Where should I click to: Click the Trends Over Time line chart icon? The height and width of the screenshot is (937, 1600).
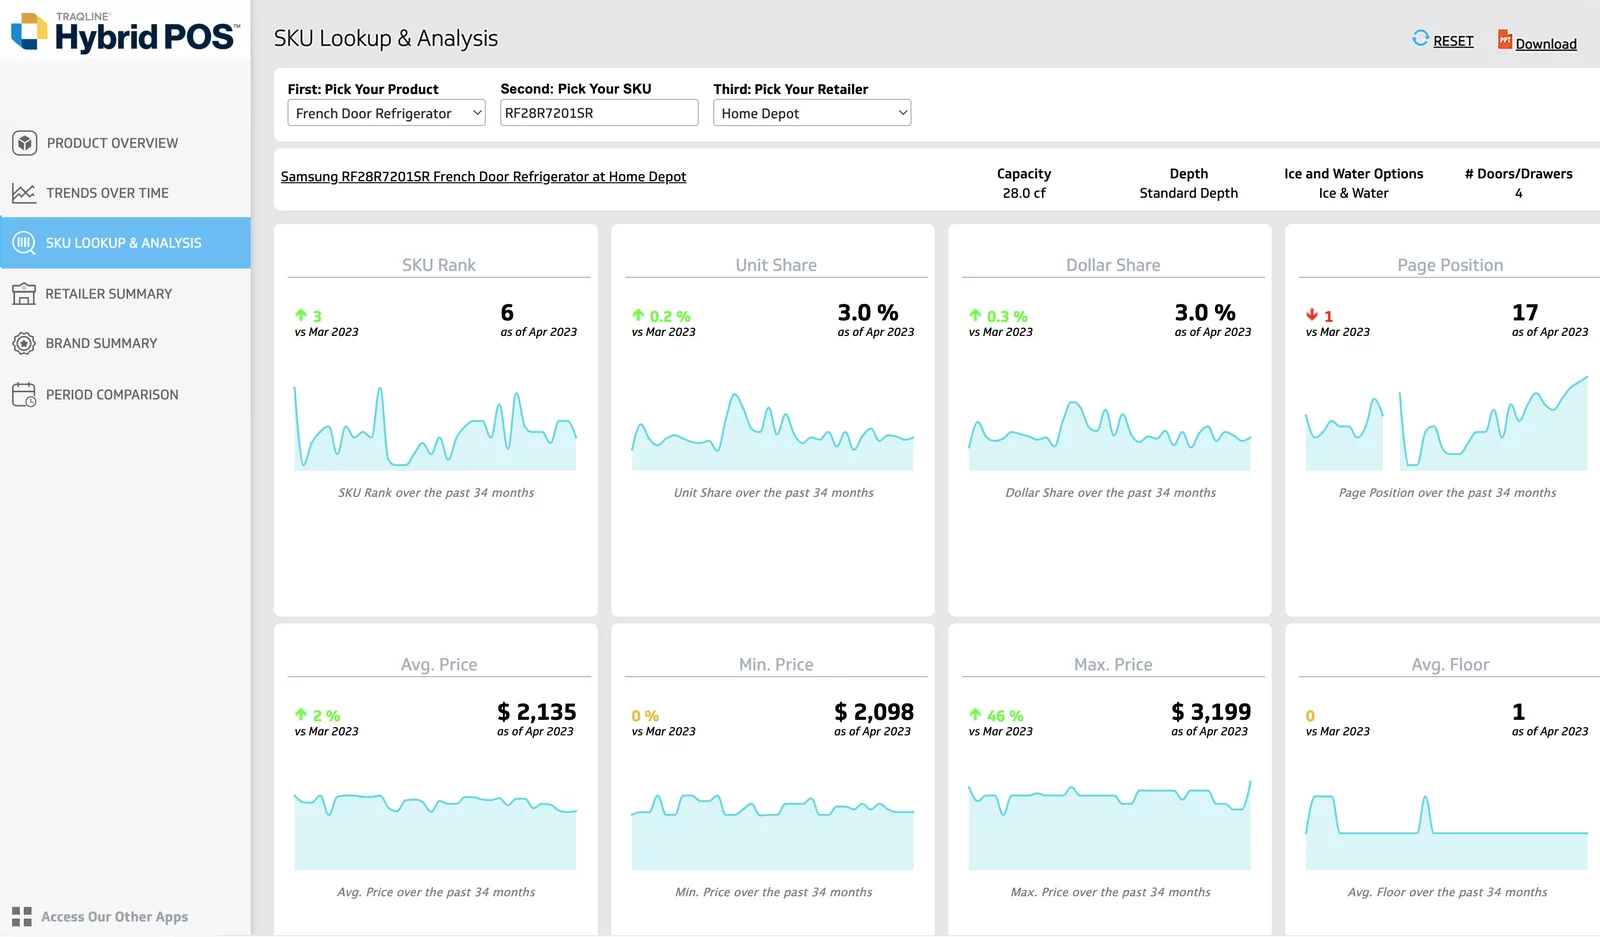tap(24, 193)
